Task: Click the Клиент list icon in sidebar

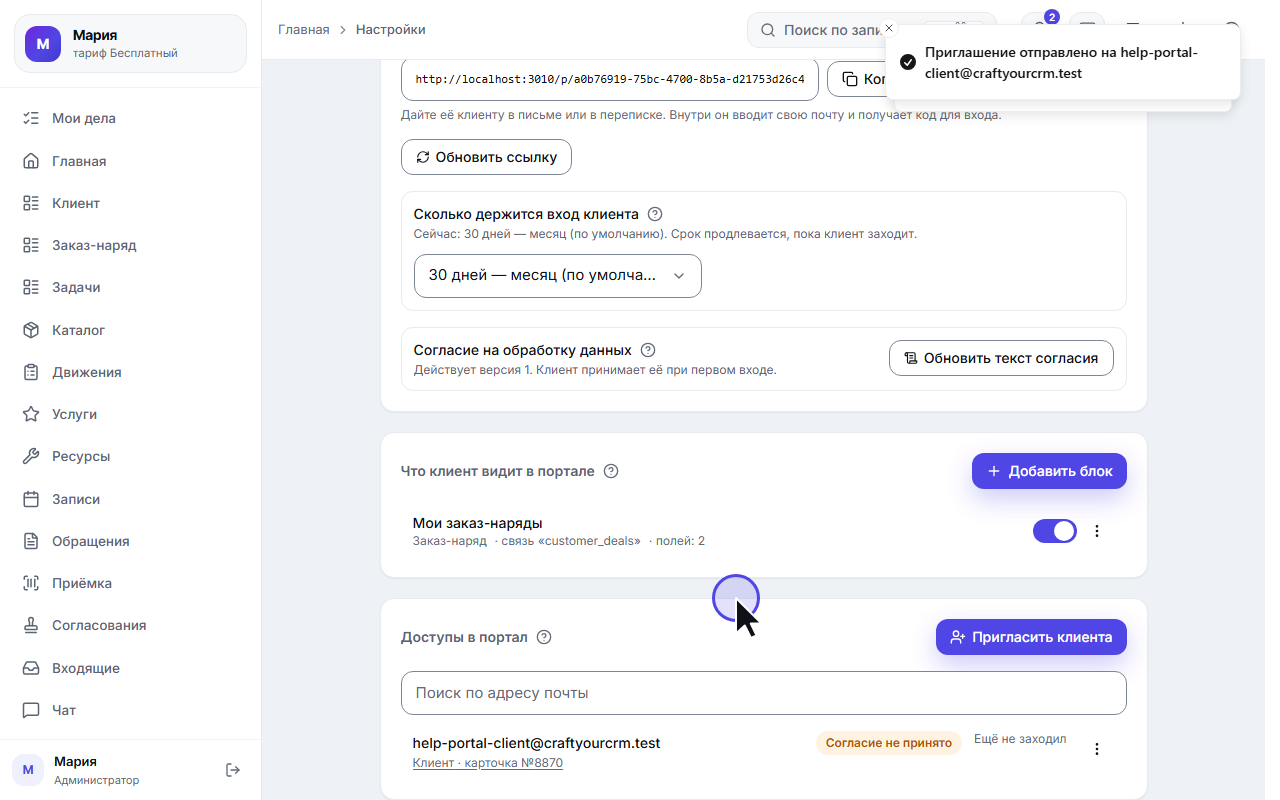Action: point(31,203)
